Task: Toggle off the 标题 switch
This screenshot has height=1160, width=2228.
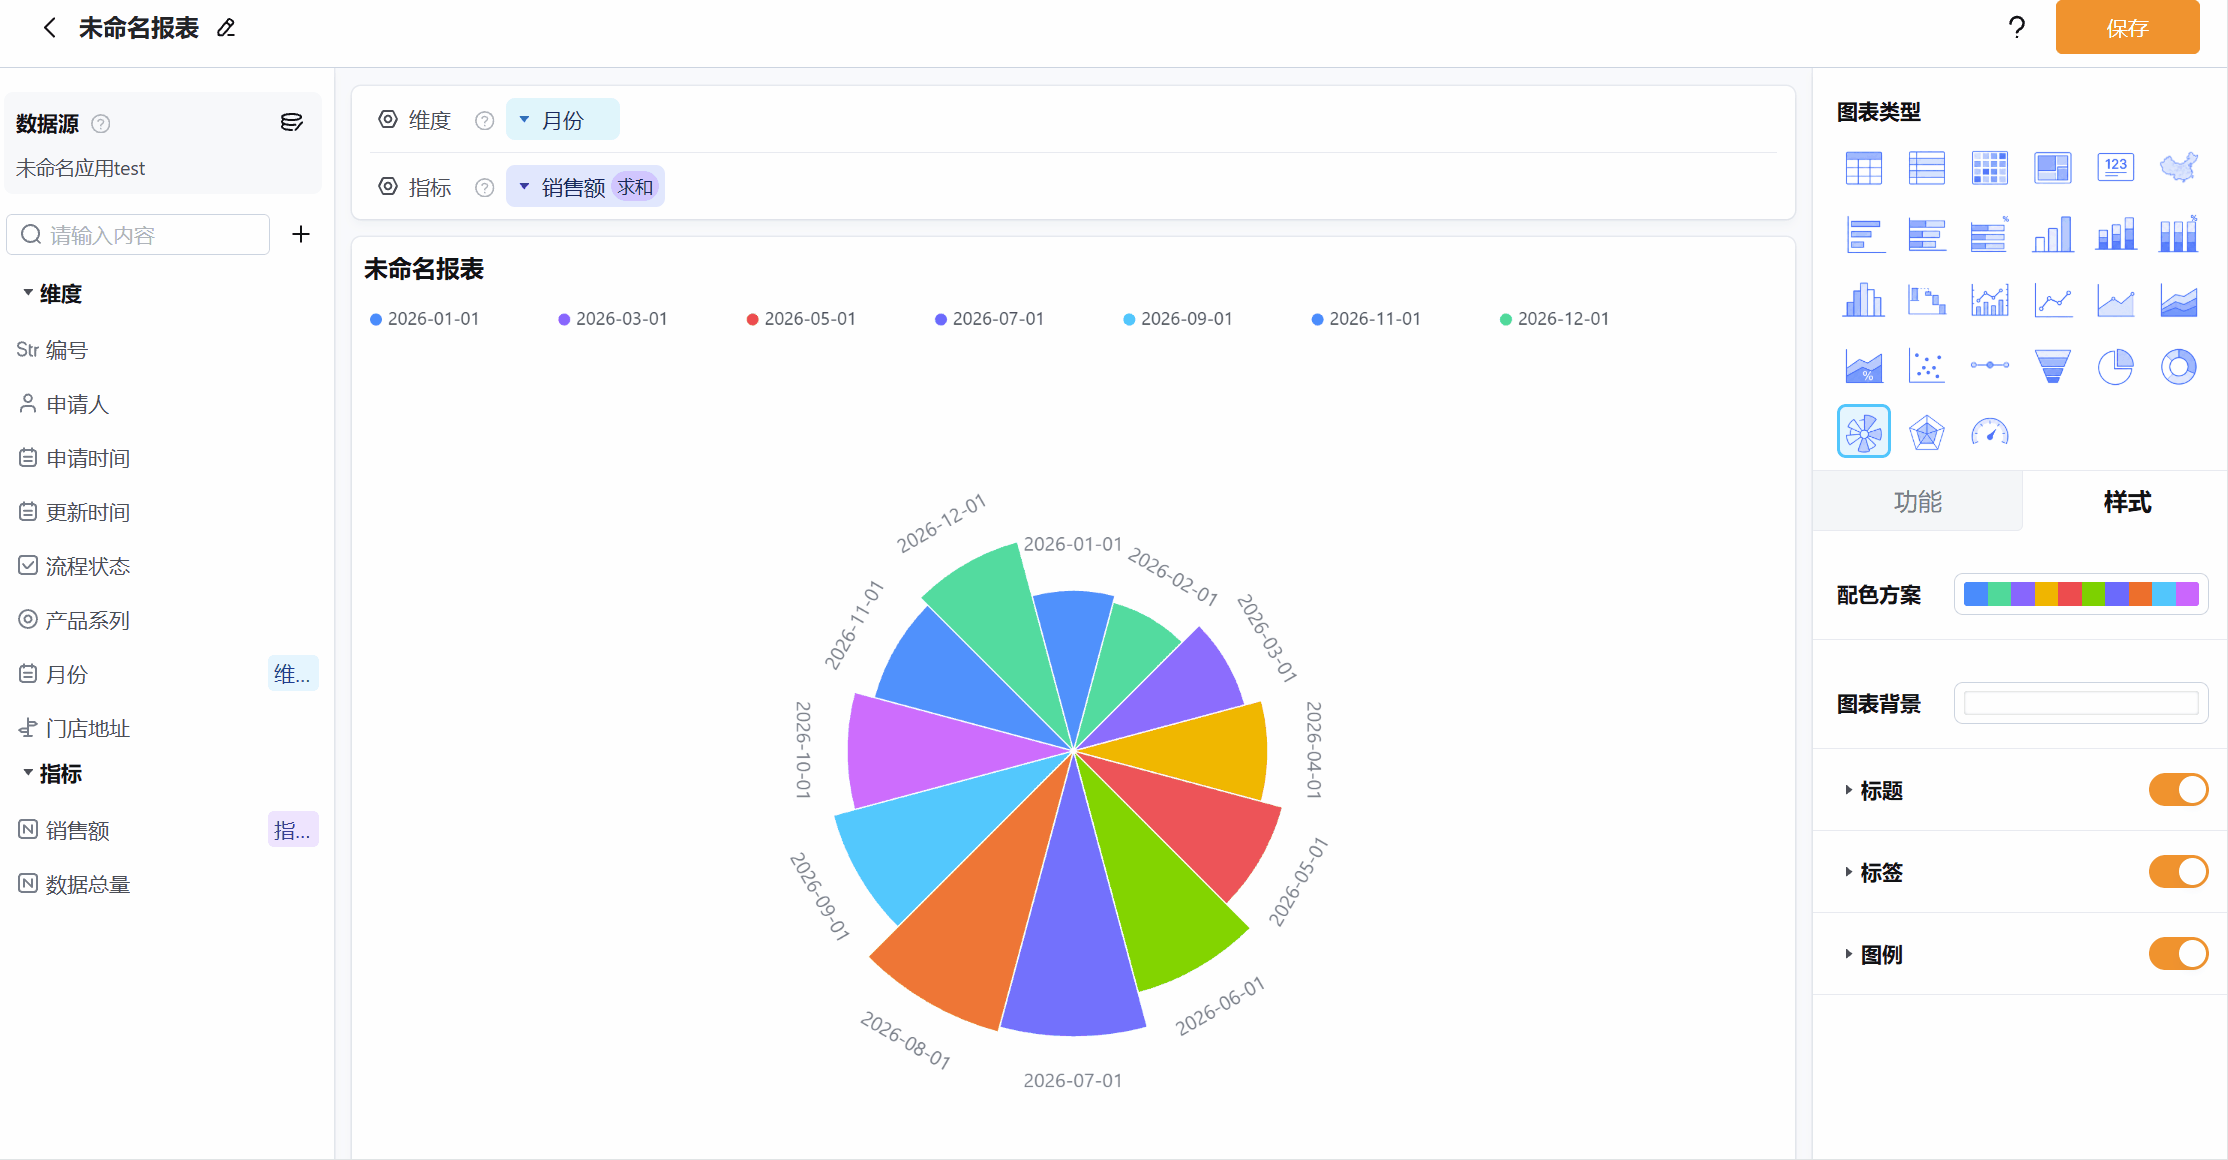Action: click(x=2178, y=790)
